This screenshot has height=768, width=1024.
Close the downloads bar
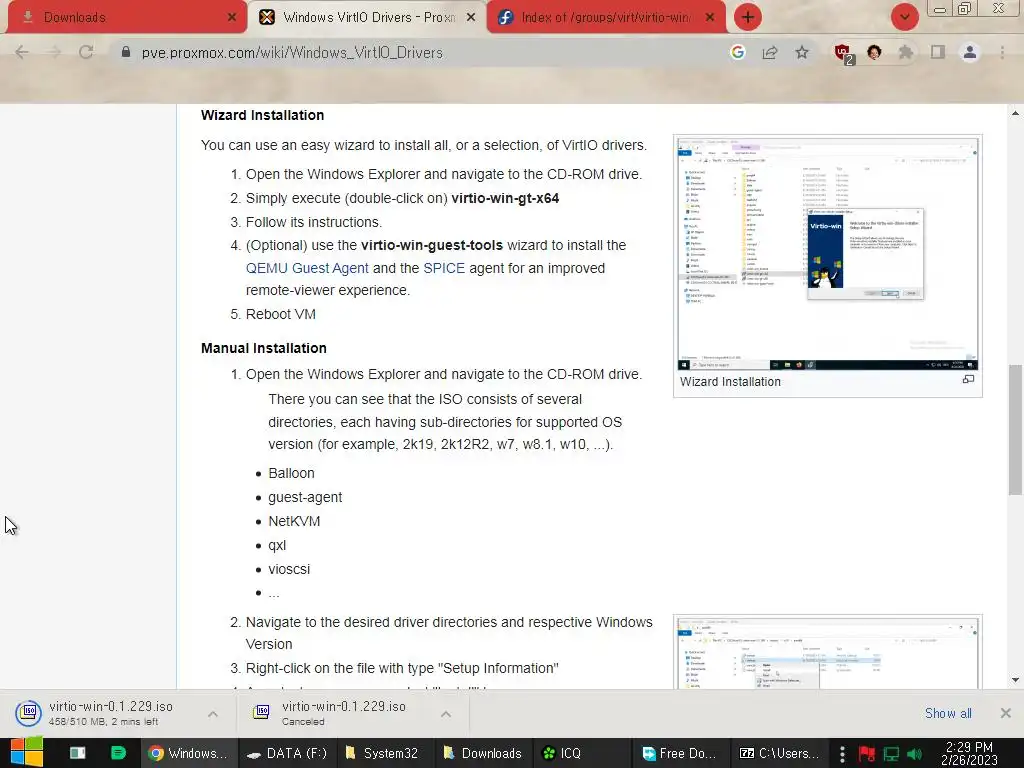point(1006,713)
